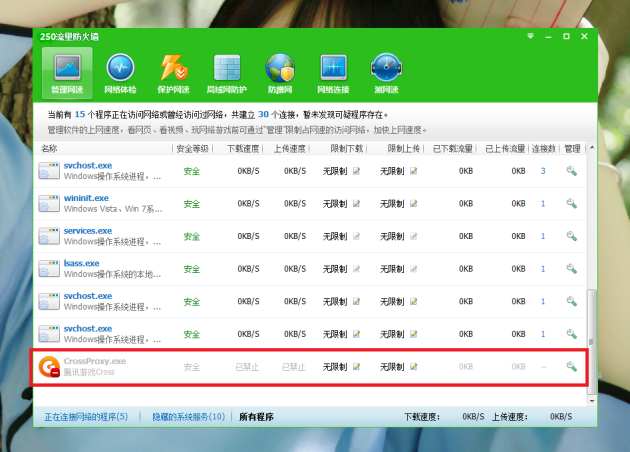Click the connection count for lsass.exe
630x452 pixels.
(x=543, y=269)
